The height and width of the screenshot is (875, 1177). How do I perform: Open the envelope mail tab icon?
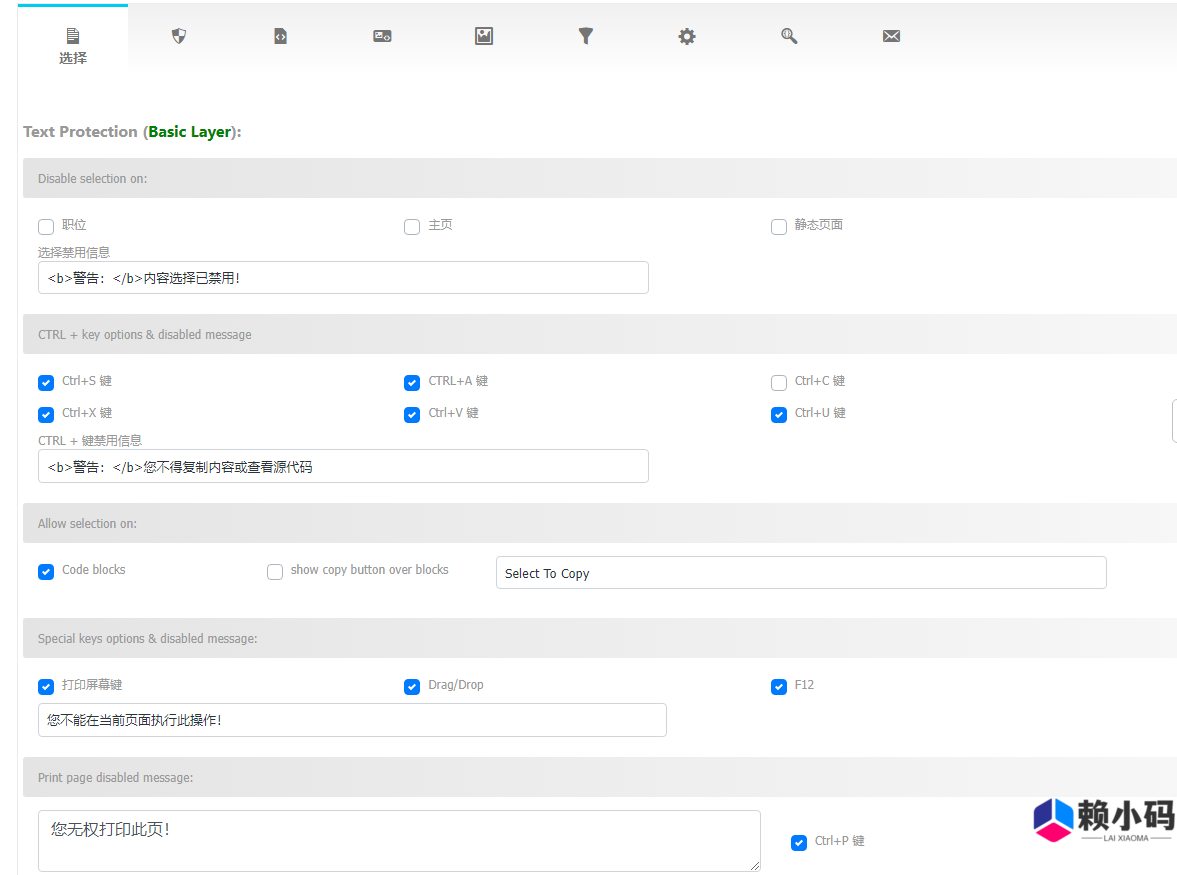[x=891, y=36]
